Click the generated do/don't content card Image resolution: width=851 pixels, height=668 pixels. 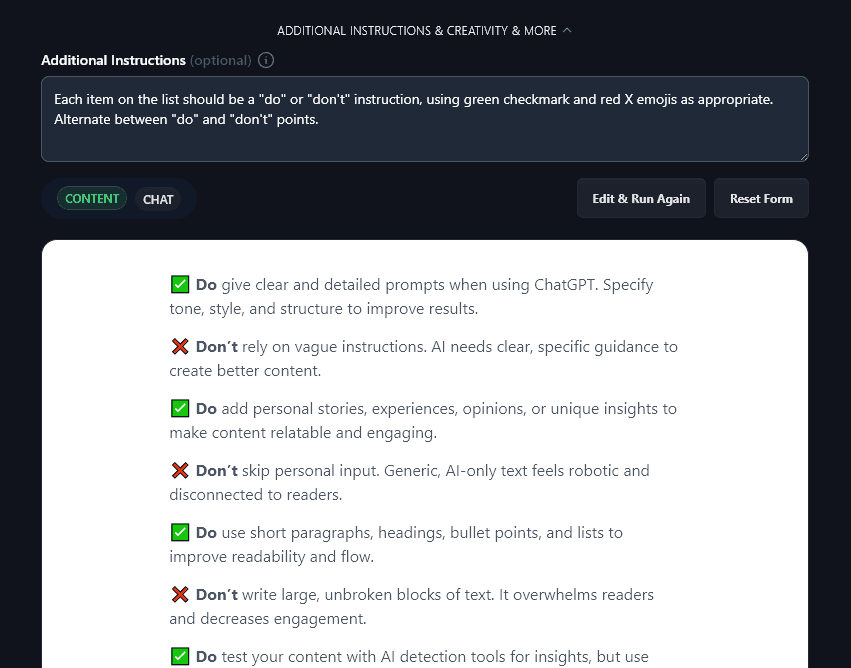(424, 450)
